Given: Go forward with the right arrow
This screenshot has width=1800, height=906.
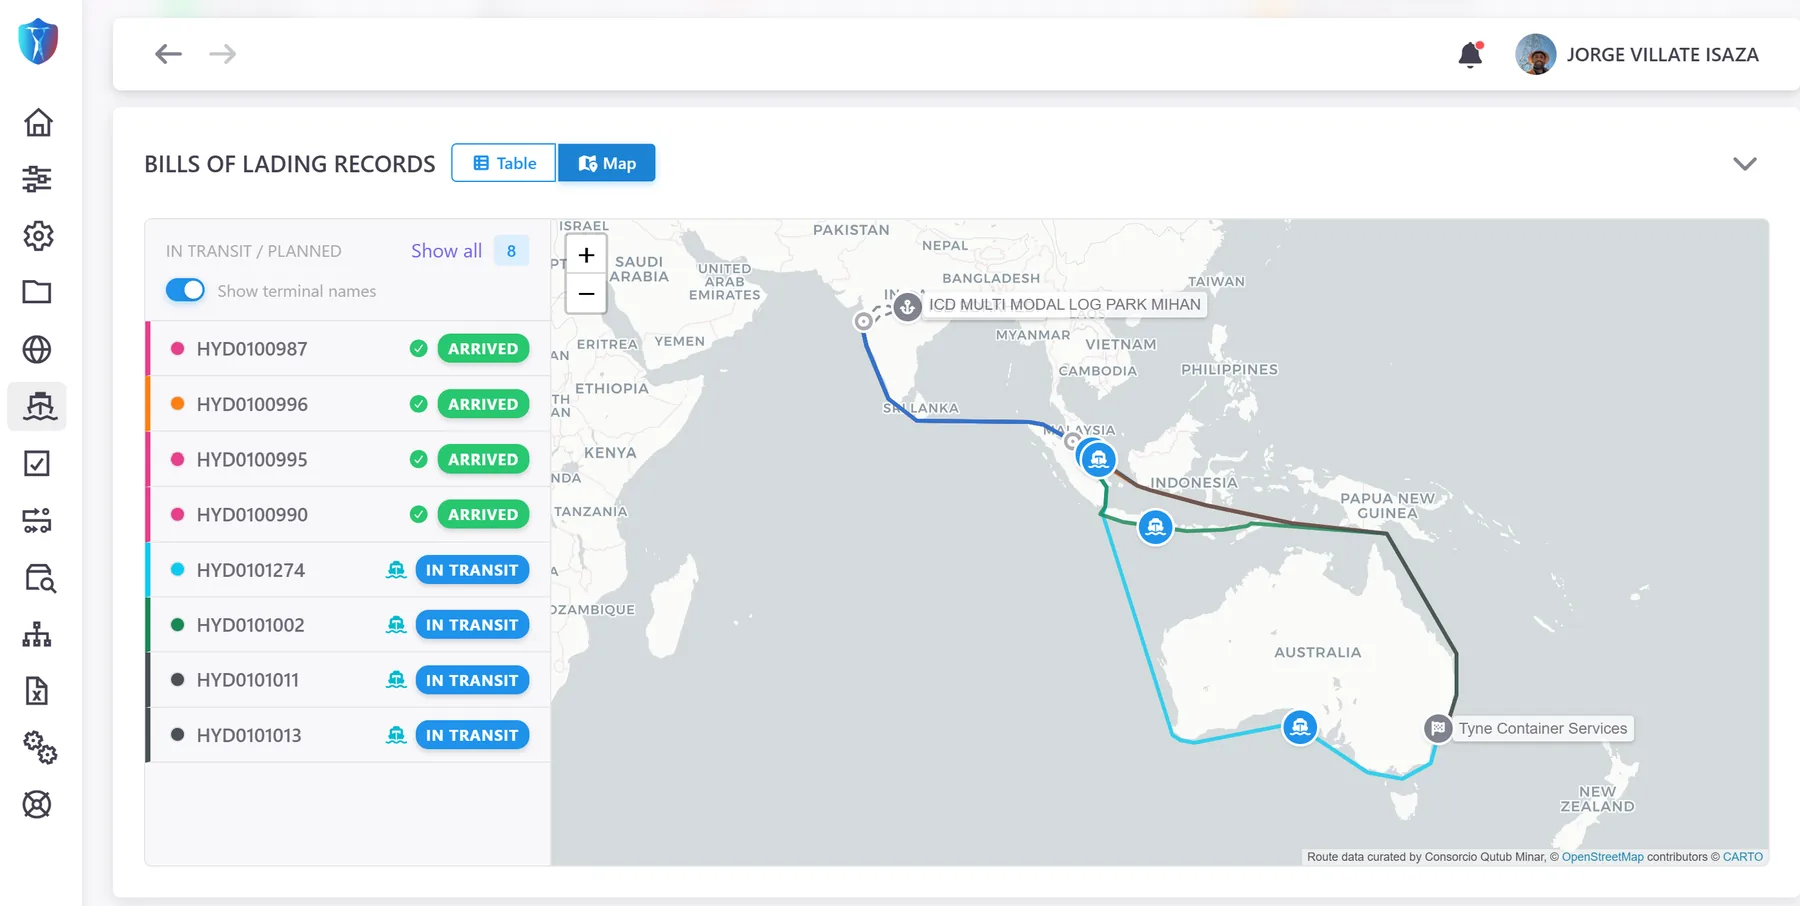Looking at the screenshot, I should pyautogui.click(x=223, y=54).
